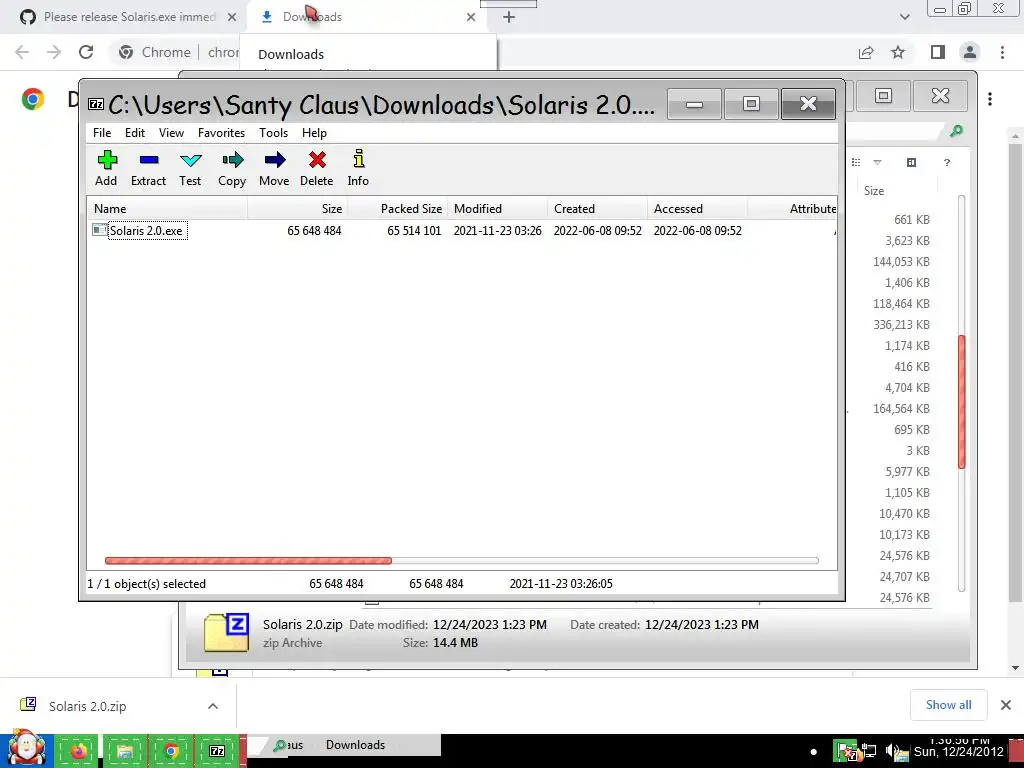
Task: Open the View menu in 7-Zip
Action: 171,133
